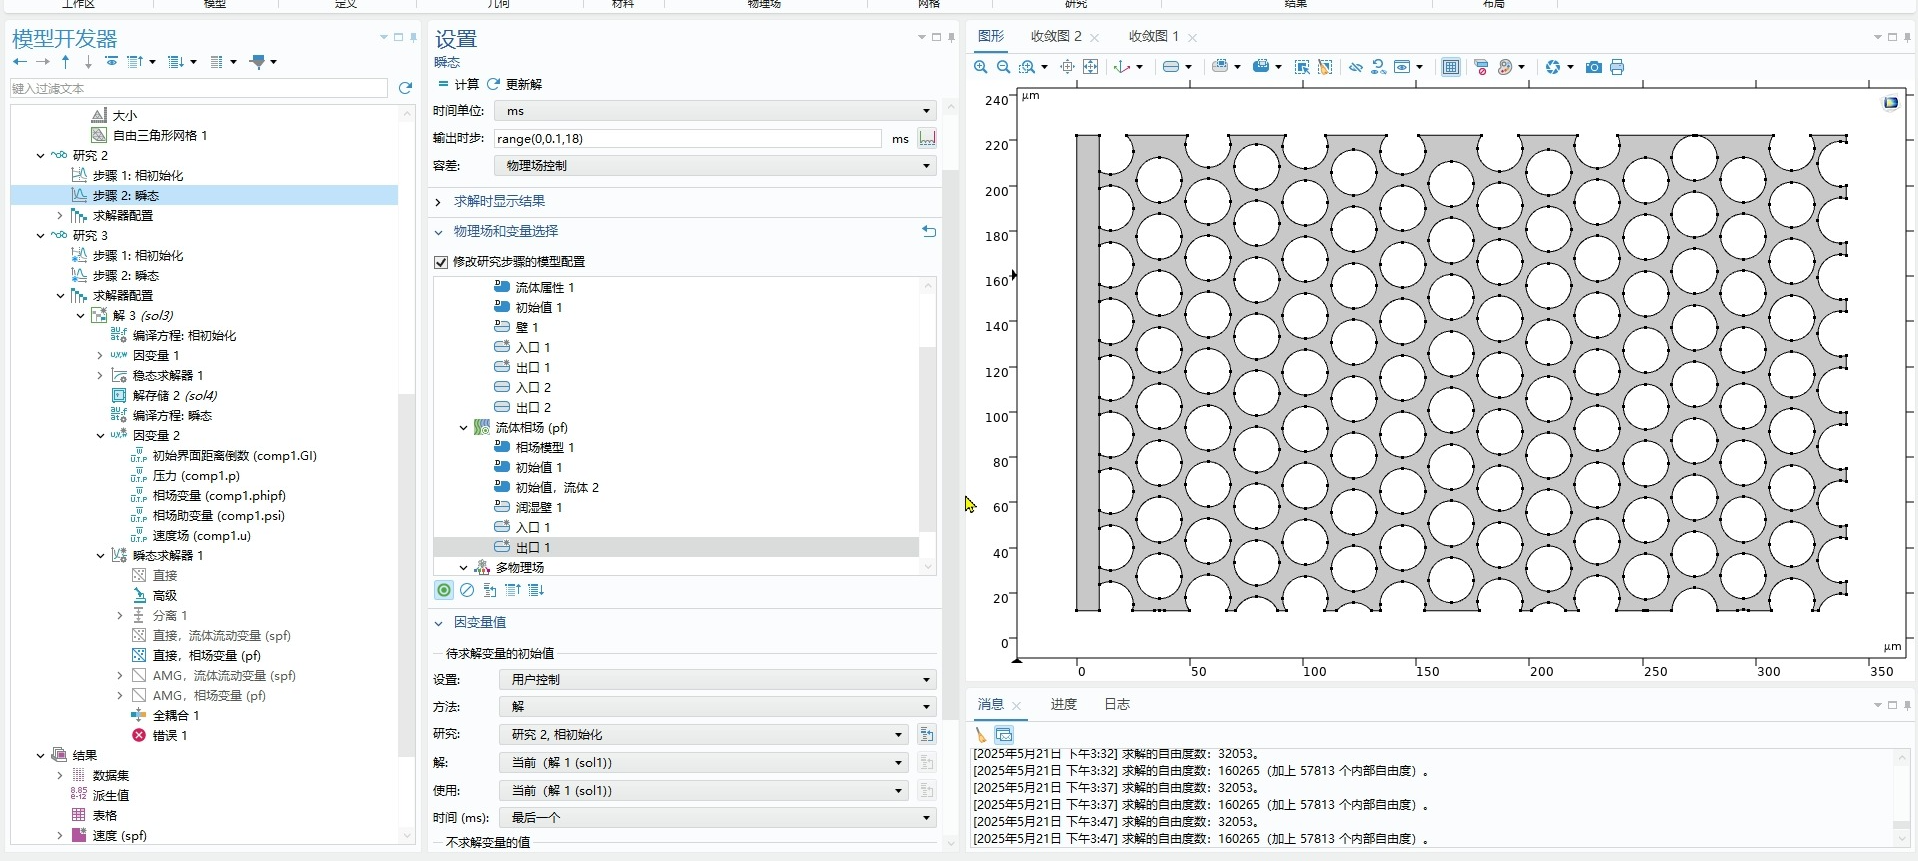Image resolution: width=1918 pixels, height=861 pixels.
Task: Switch to the 收敛图 2 tab
Action: (x=1055, y=36)
